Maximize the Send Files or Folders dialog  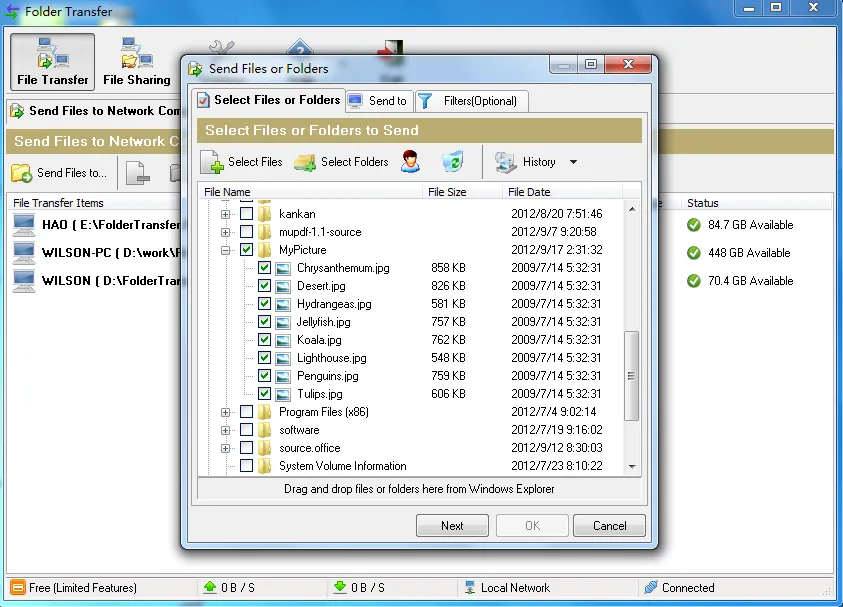[x=591, y=65]
